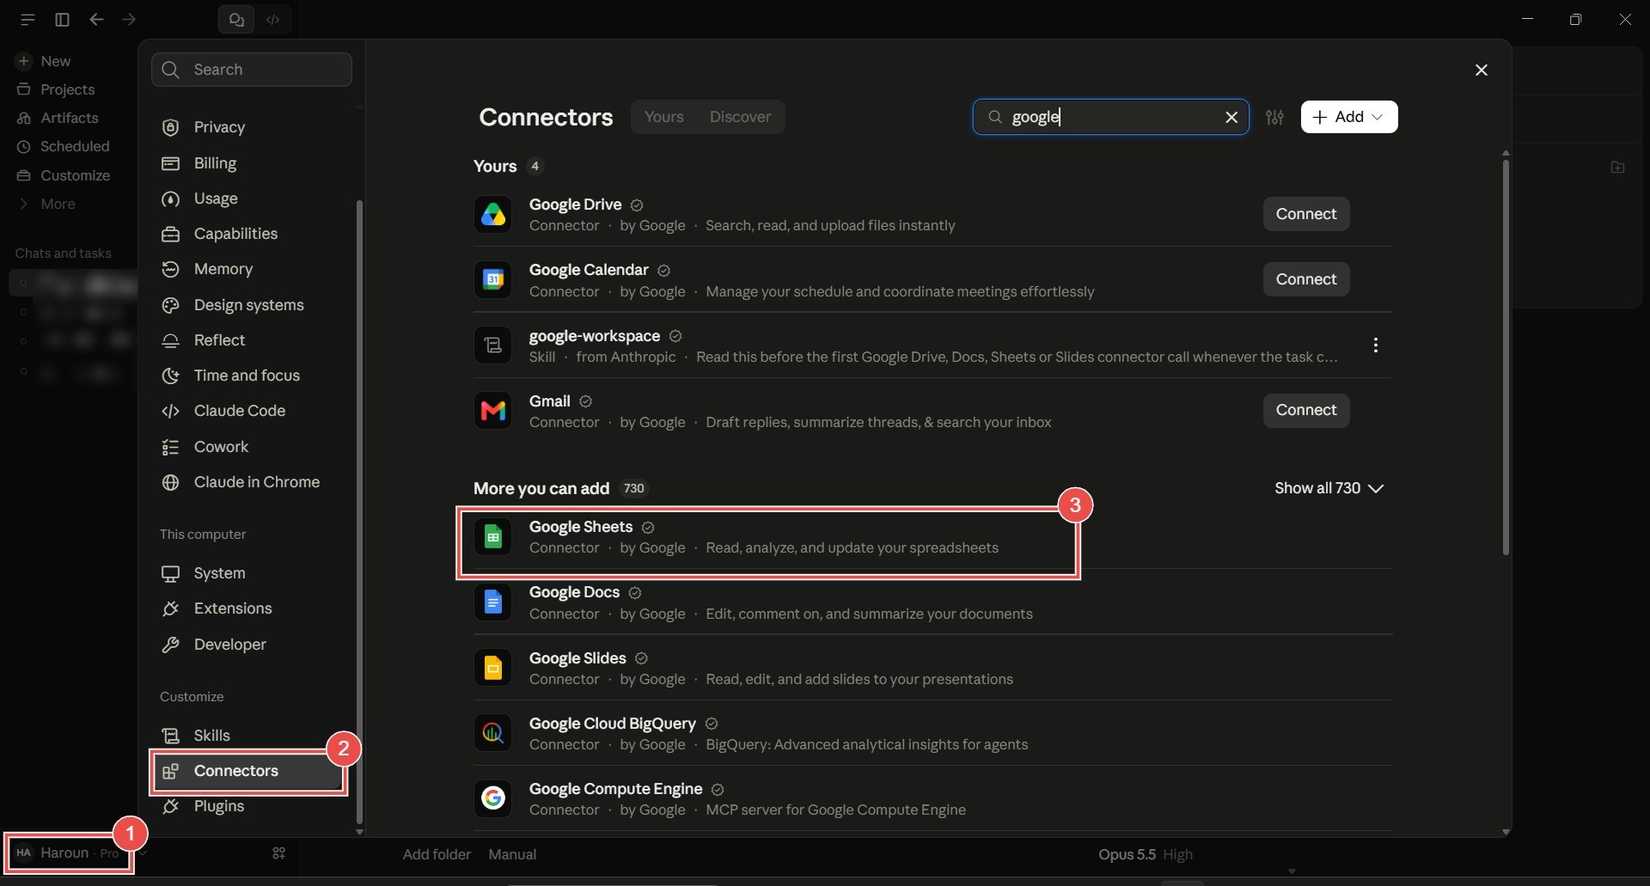Image resolution: width=1650 pixels, height=886 pixels.
Task: Open the Privacy settings section
Action: [219, 127]
